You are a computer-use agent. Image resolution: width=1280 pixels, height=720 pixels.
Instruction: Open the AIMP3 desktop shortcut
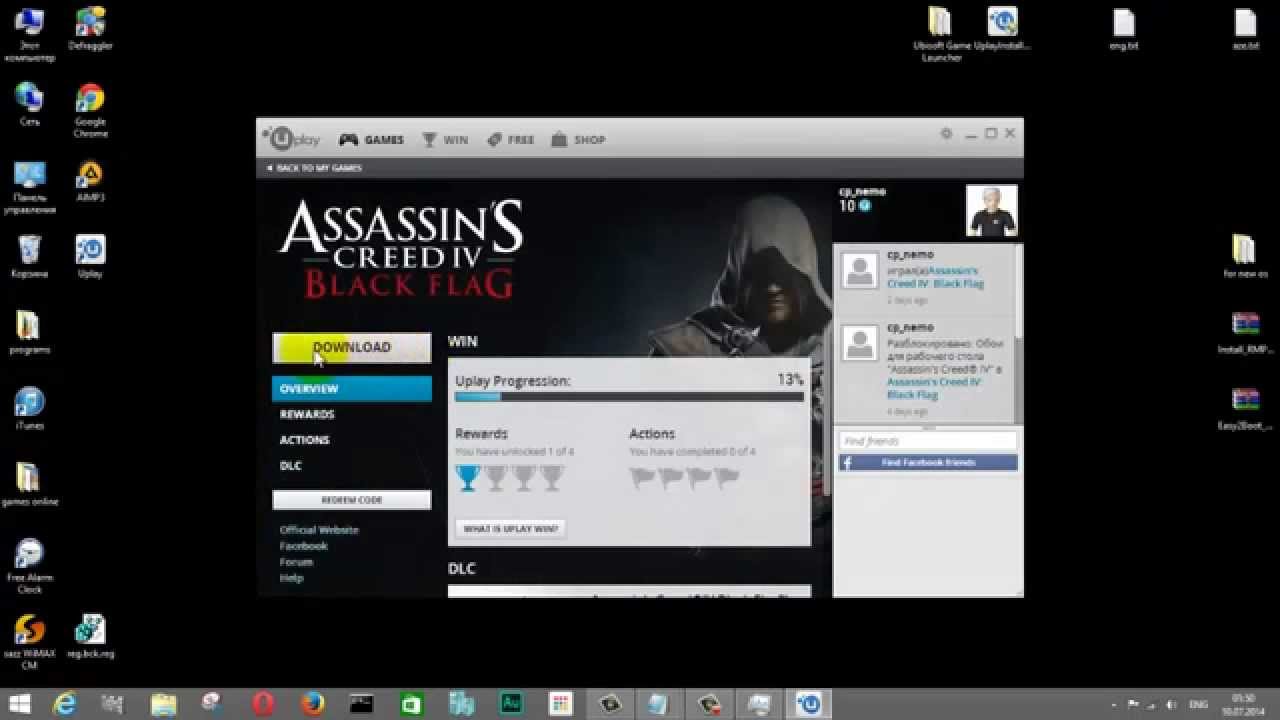[90, 182]
